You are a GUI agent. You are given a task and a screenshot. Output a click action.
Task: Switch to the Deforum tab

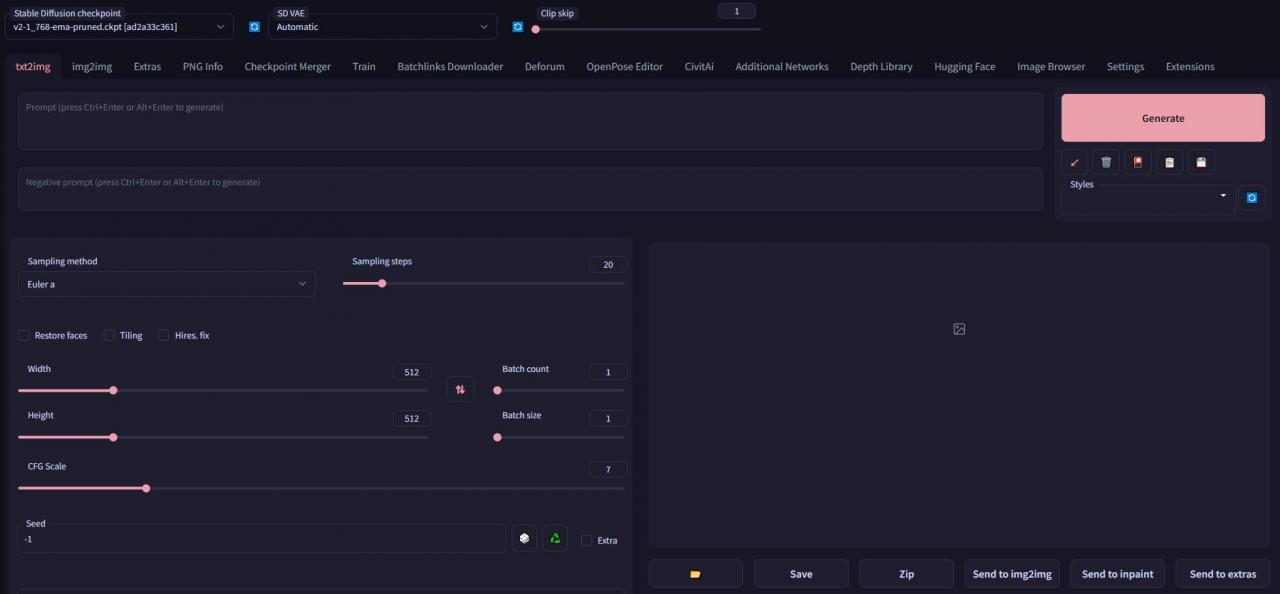[x=545, y=66]
